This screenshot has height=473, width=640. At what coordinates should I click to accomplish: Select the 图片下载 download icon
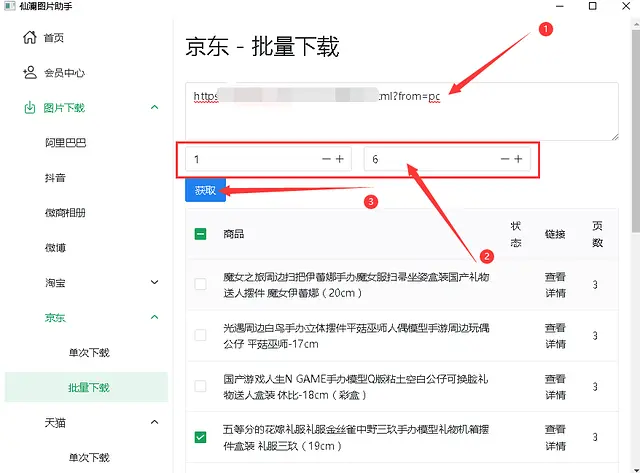pos(29,108)
